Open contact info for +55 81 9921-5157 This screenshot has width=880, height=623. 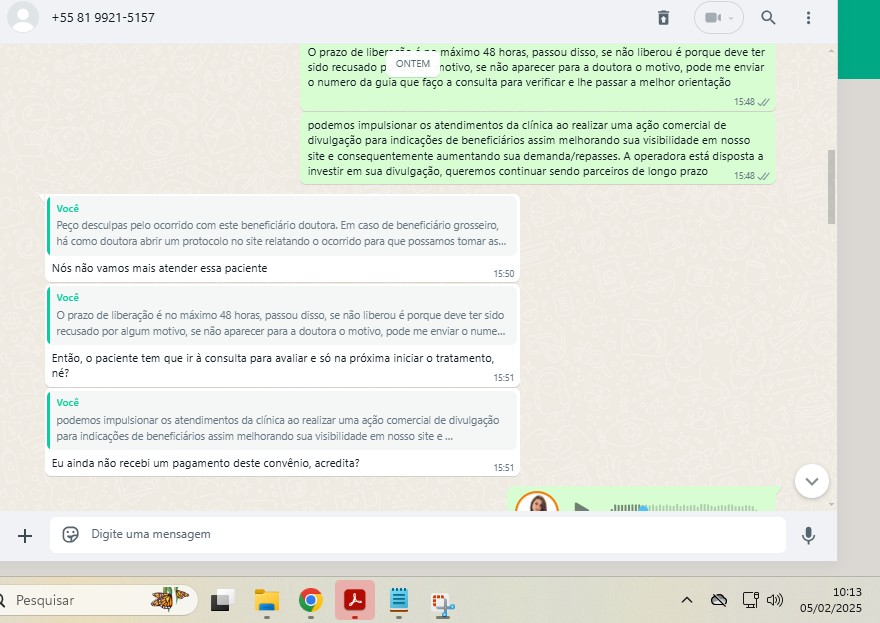[x=103, y=18]
